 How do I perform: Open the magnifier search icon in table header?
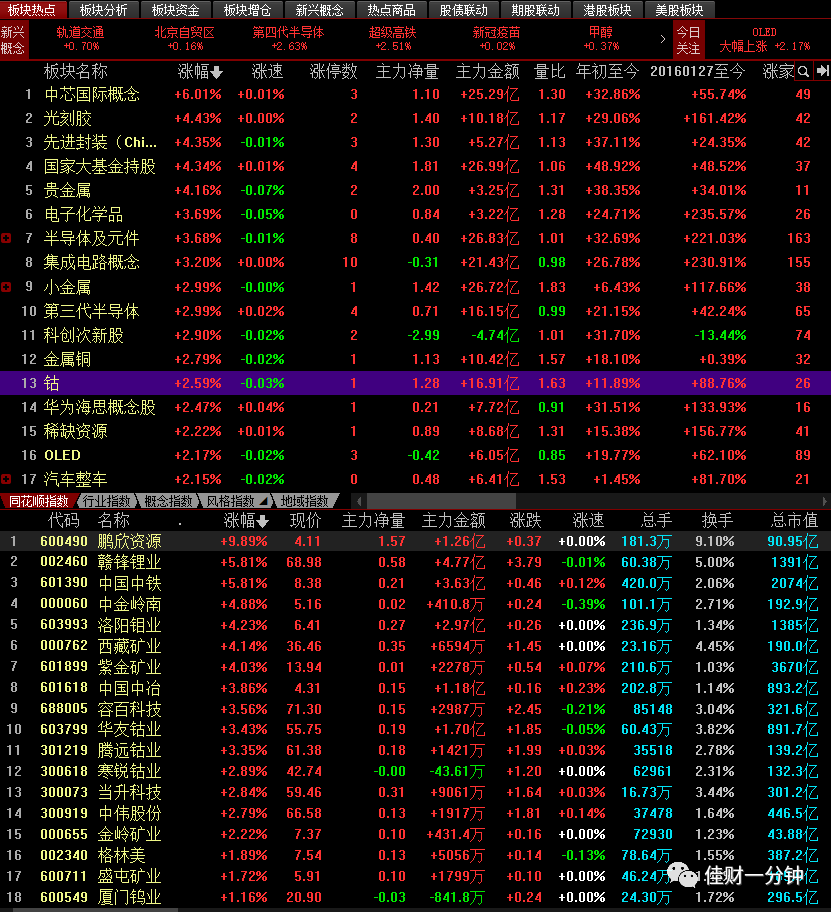pos(803,72)
